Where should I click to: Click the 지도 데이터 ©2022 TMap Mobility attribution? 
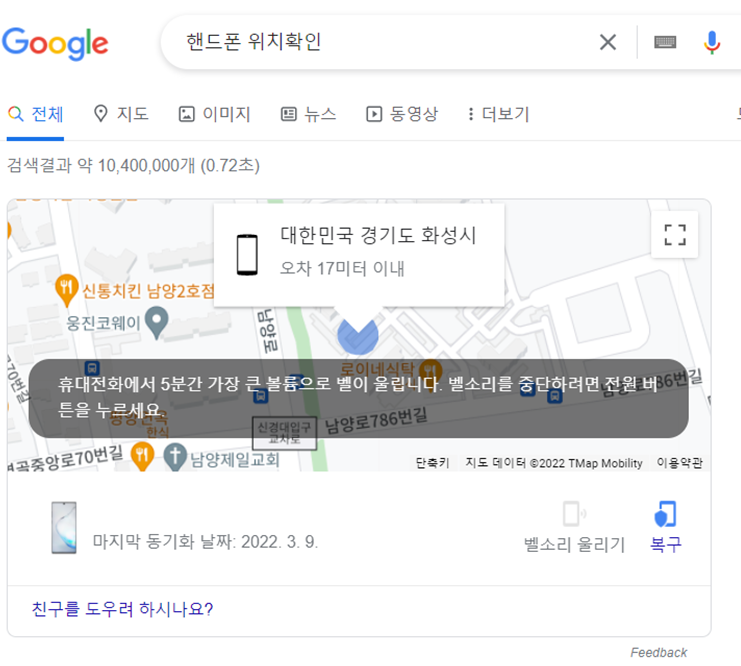(x=553, y=463)
